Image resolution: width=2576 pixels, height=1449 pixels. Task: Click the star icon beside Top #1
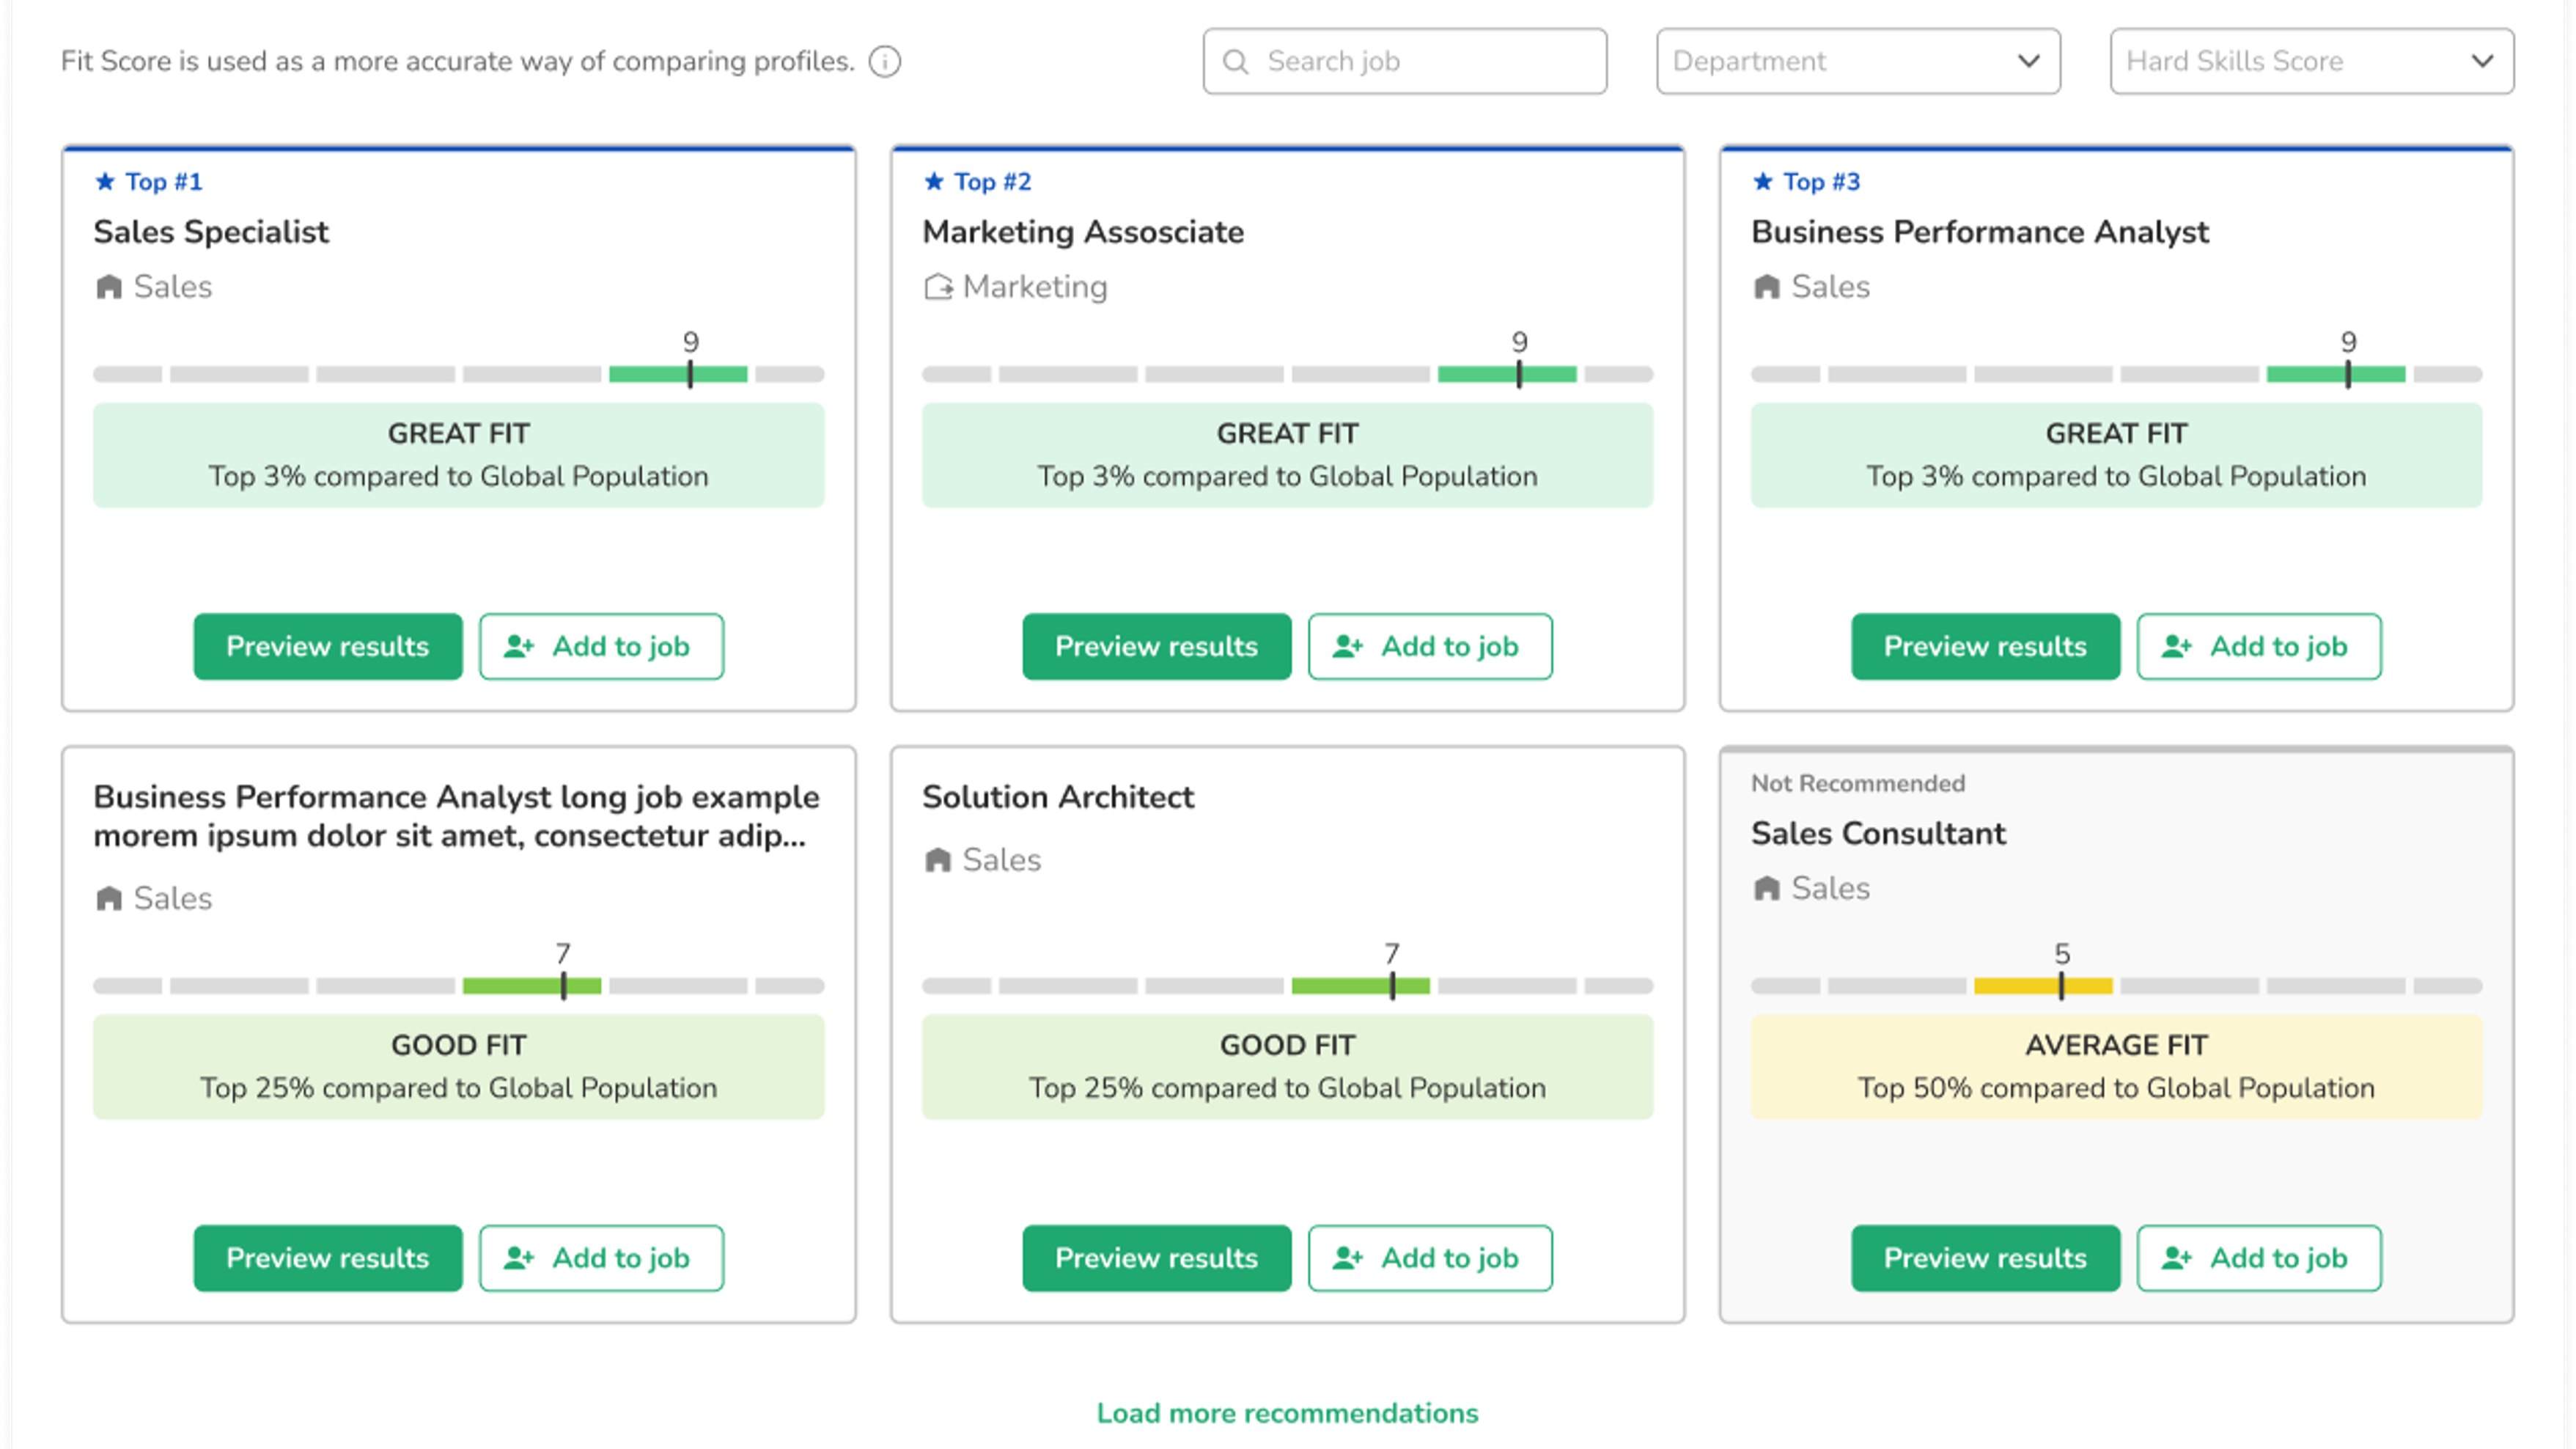(105, 181)
